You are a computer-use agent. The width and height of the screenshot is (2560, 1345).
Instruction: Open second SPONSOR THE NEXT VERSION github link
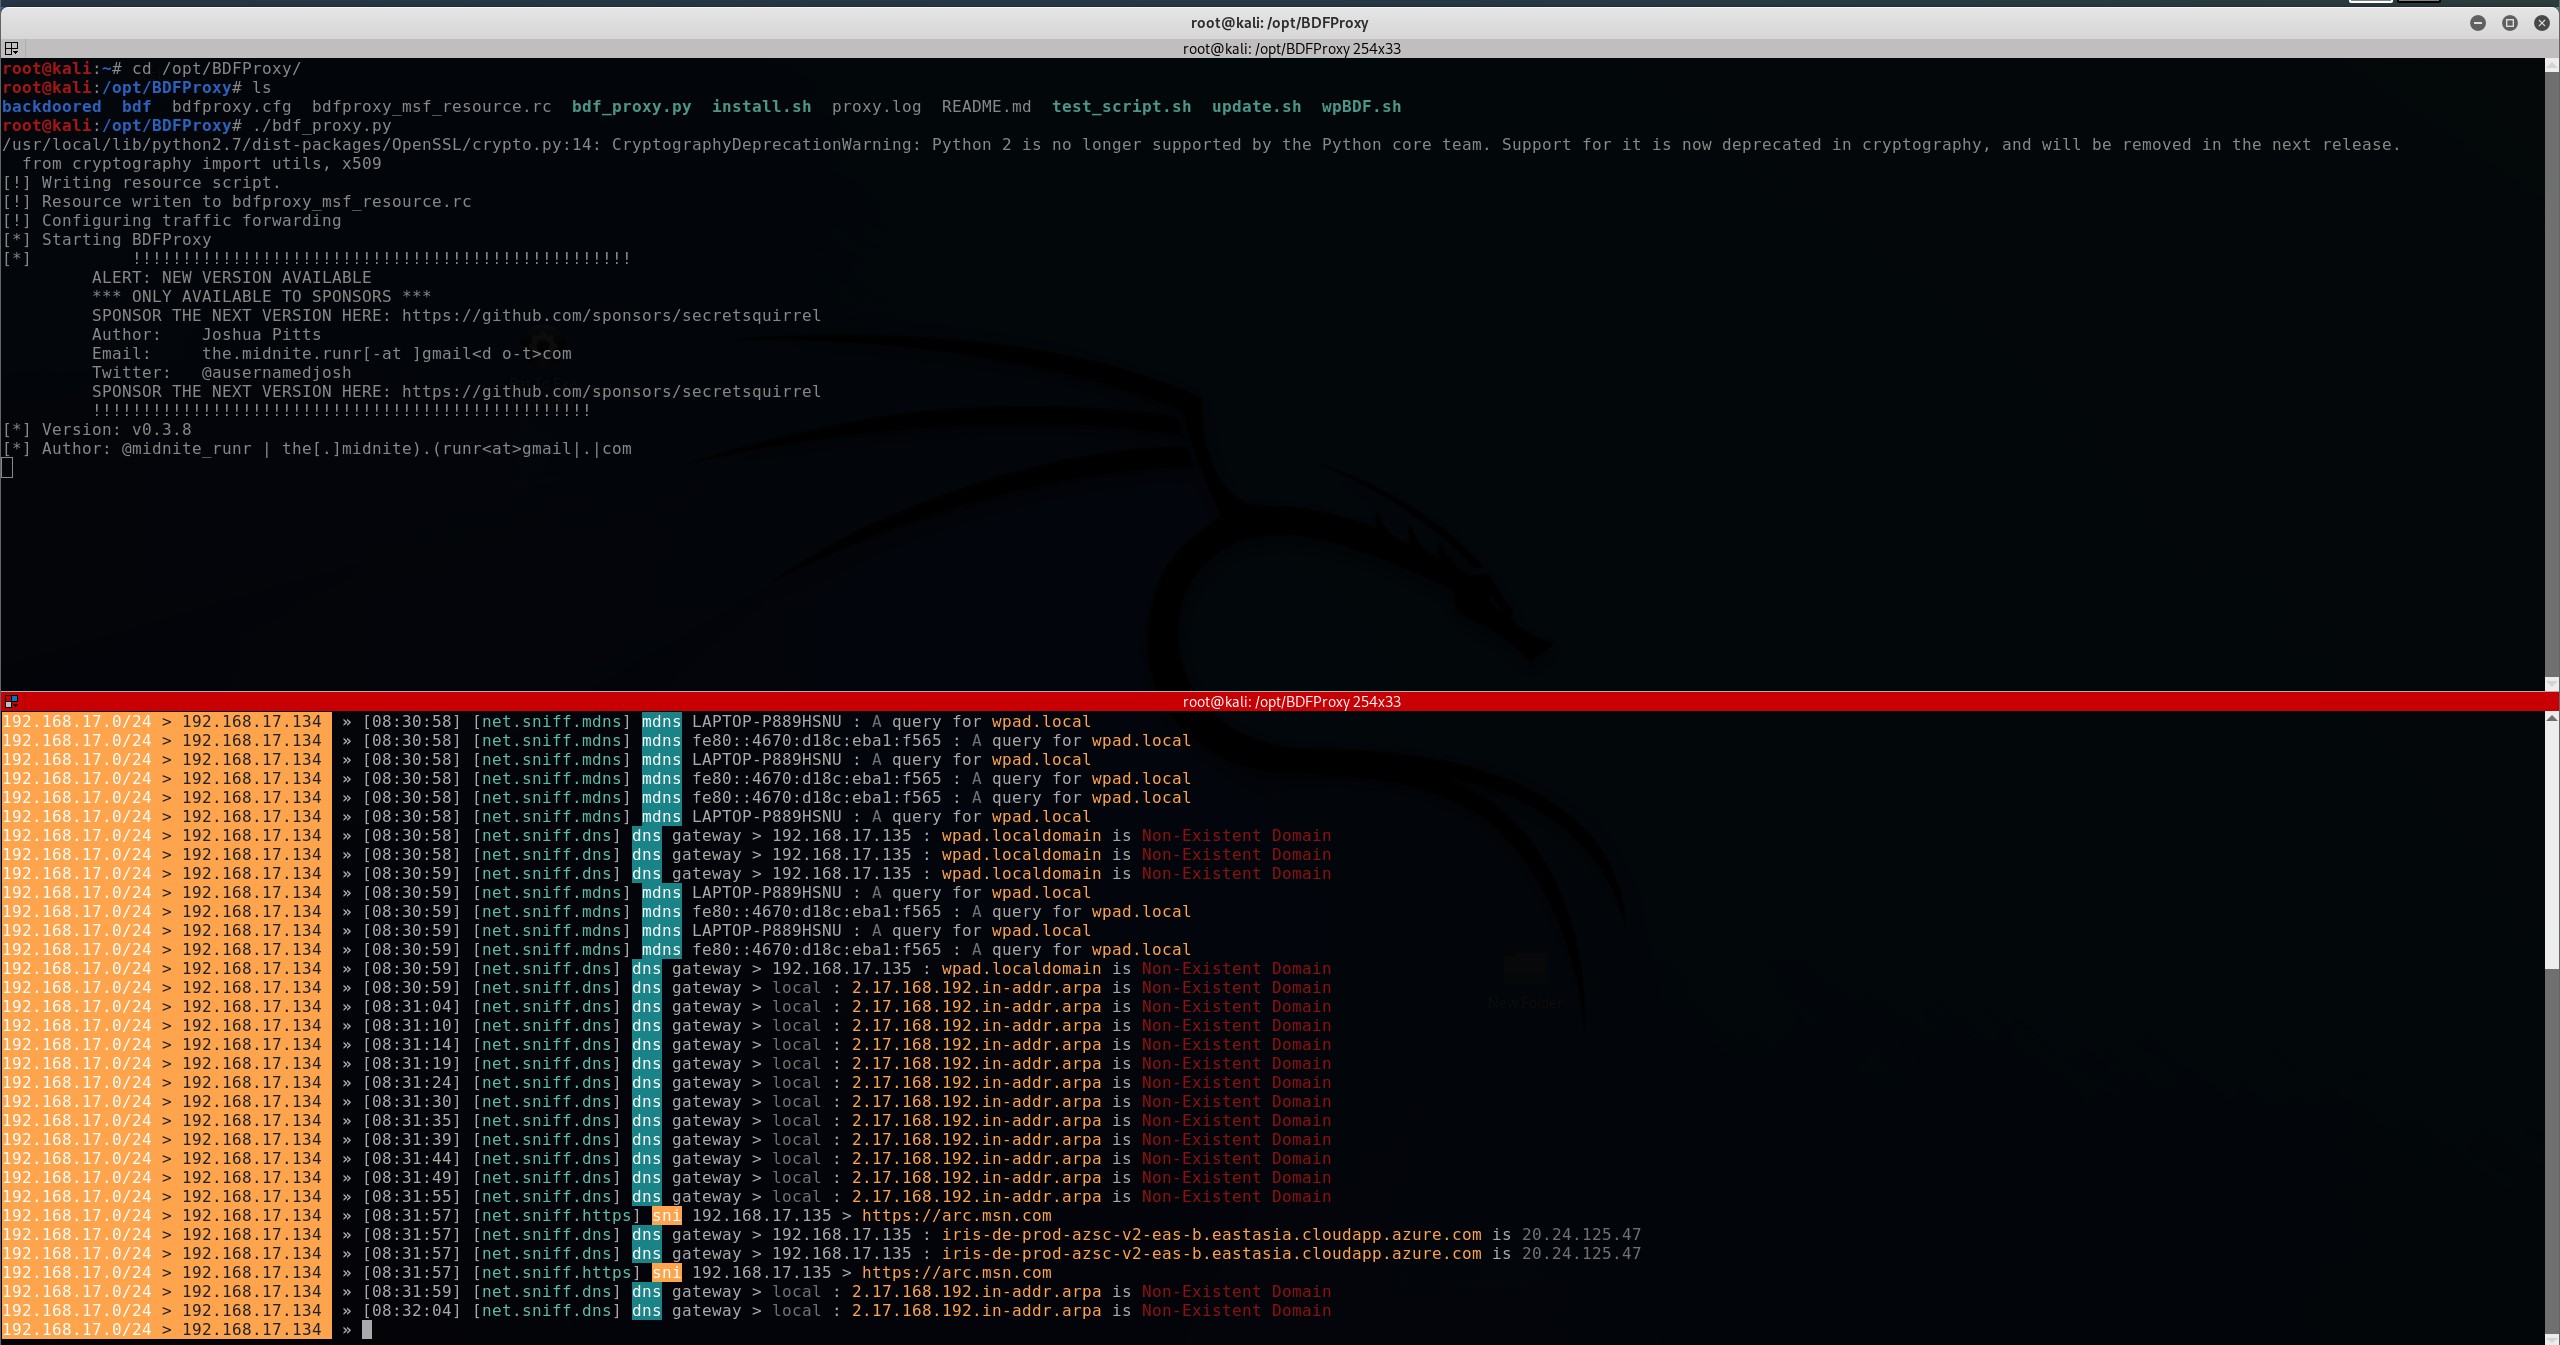click(611, 392)
